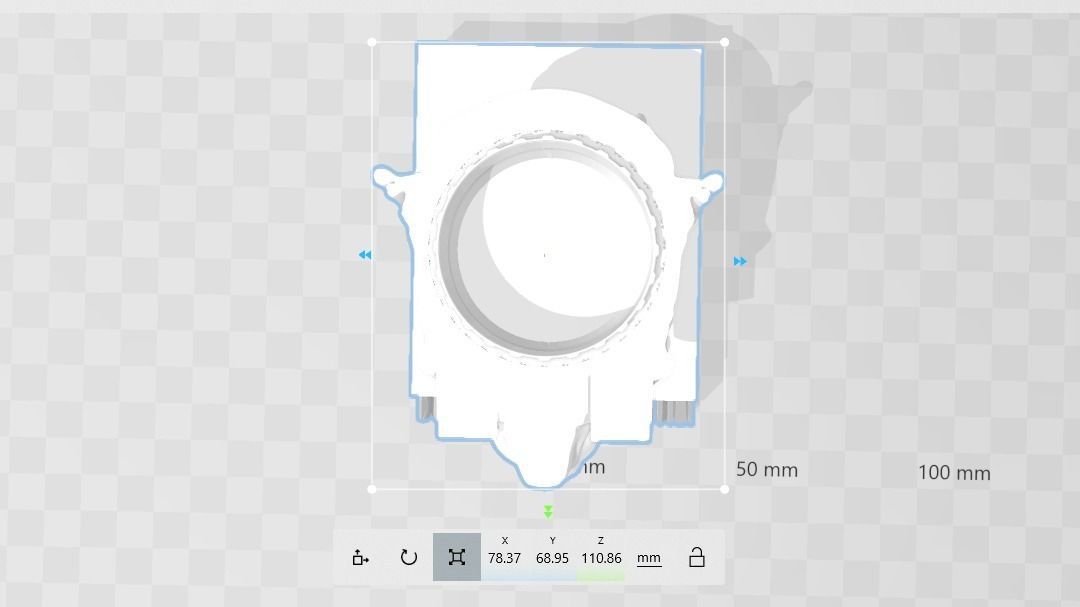The width and height of the screenshot is (1080, 607).
Task: Edit the X dimension value 78.37
Action: [504, 558]
